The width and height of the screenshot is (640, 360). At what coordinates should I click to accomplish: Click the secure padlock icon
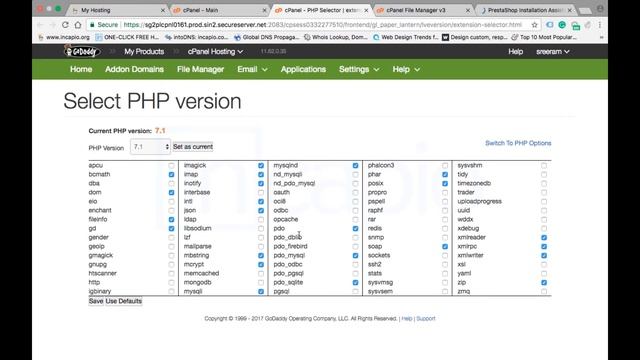click(x=92, y=25)
